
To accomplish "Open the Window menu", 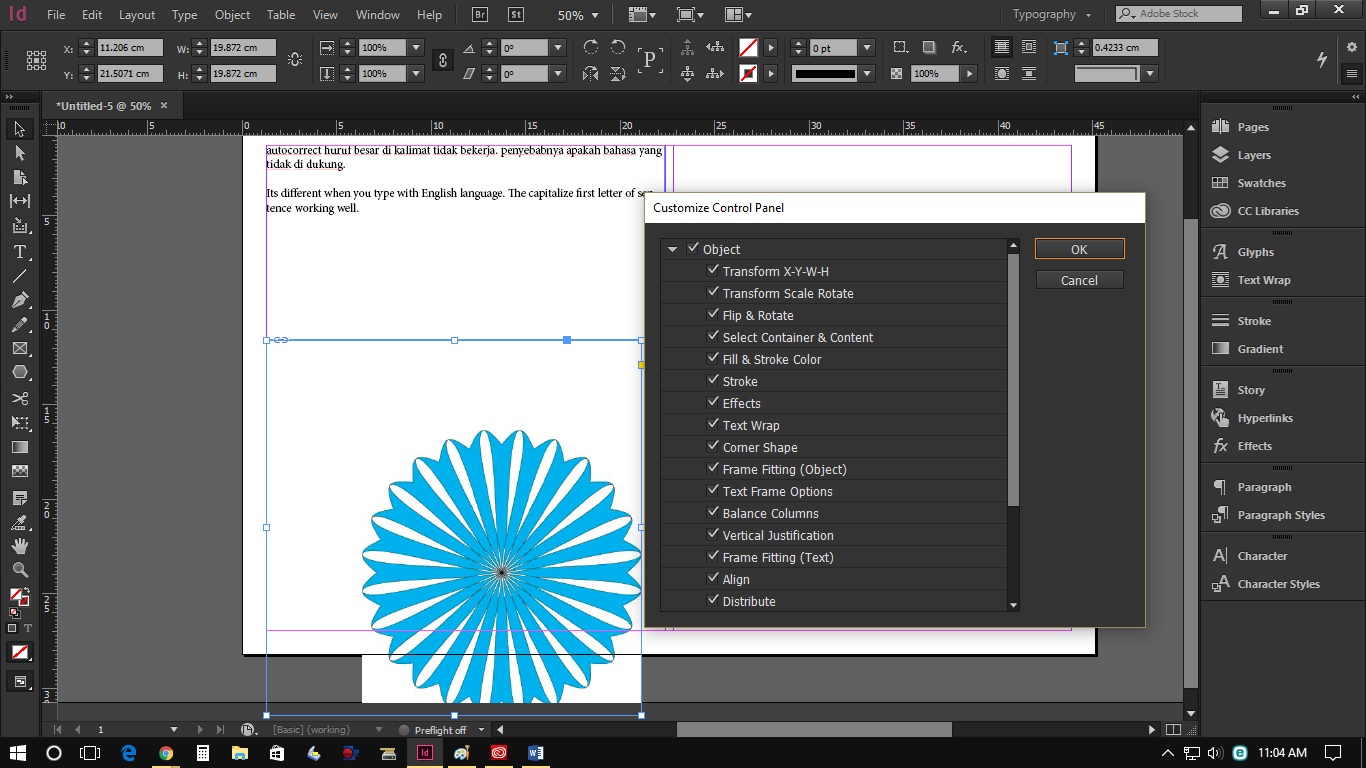I will coord(378,15).
